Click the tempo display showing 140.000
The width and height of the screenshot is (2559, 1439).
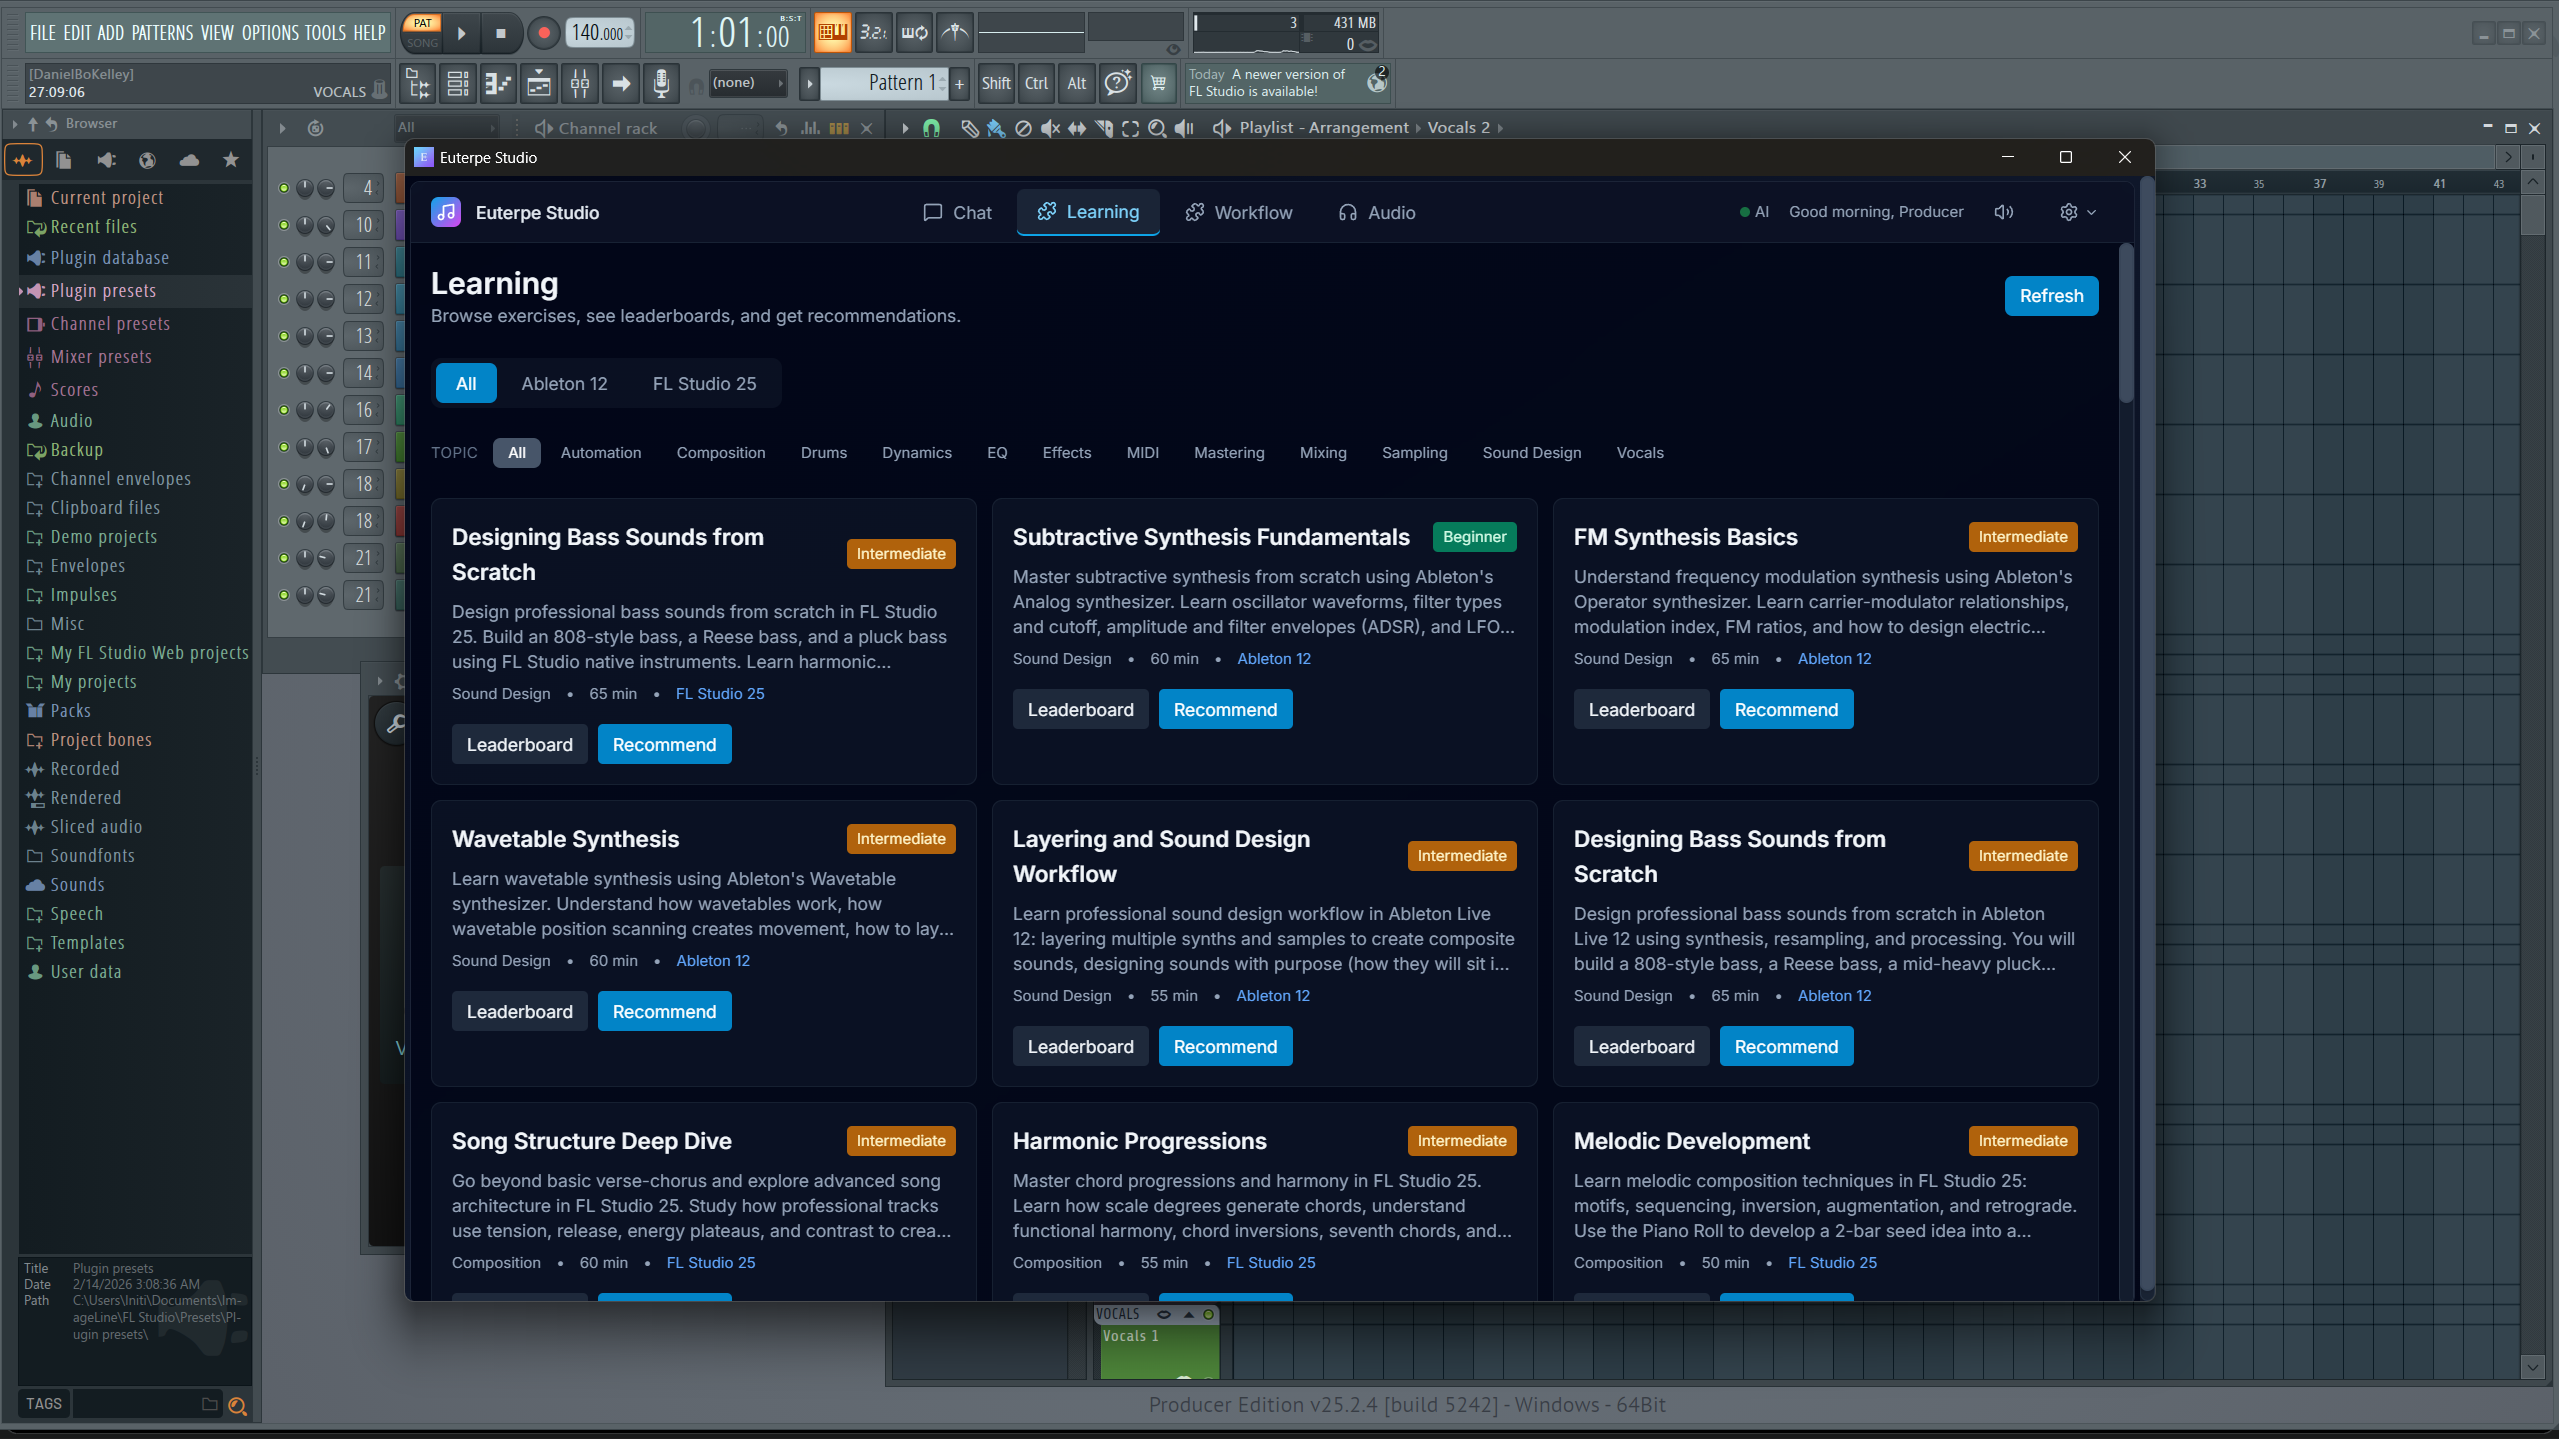click(x=600, y=33)
